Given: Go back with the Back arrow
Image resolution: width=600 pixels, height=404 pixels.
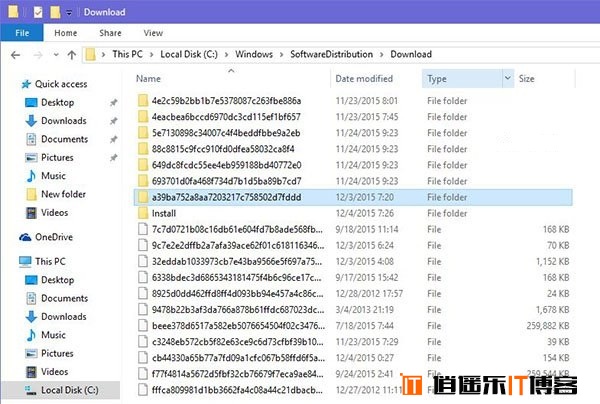Looking at the screenshot, I should click(16, 55).
